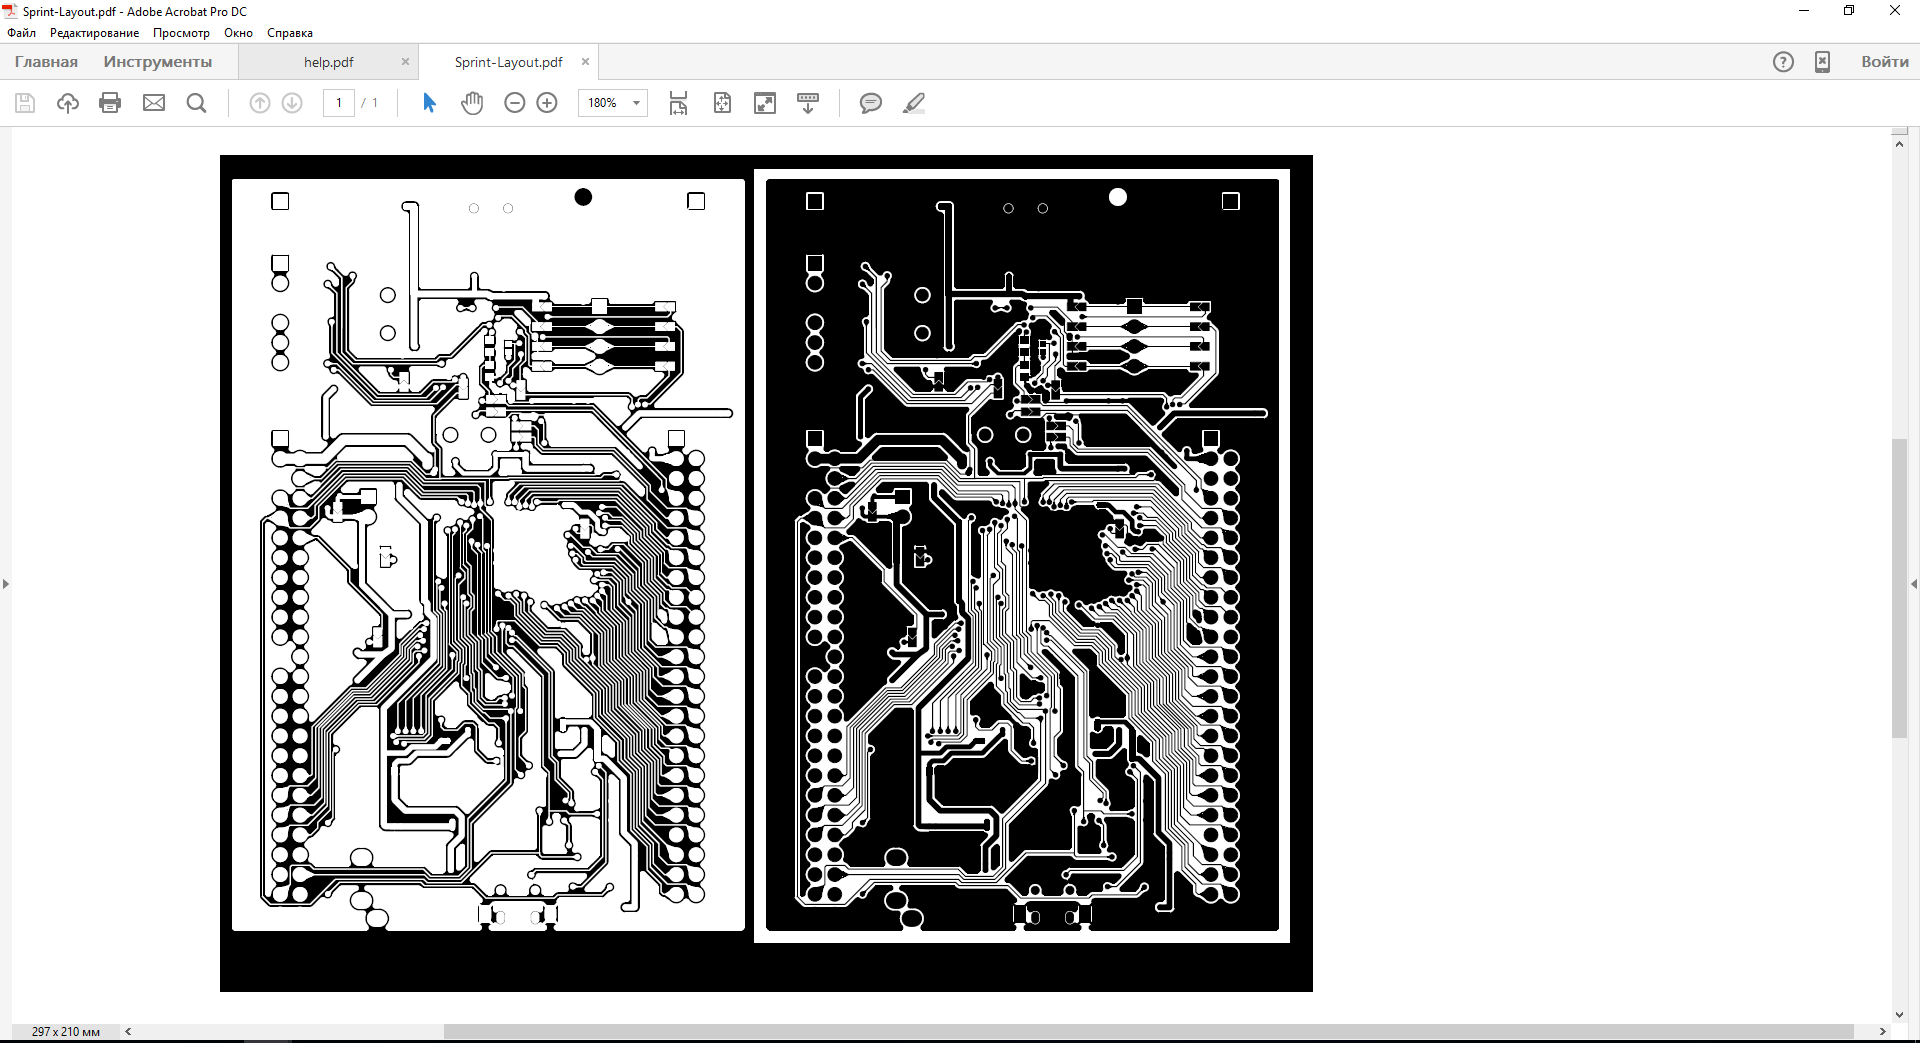Click the scroll up arrow

1900,144
